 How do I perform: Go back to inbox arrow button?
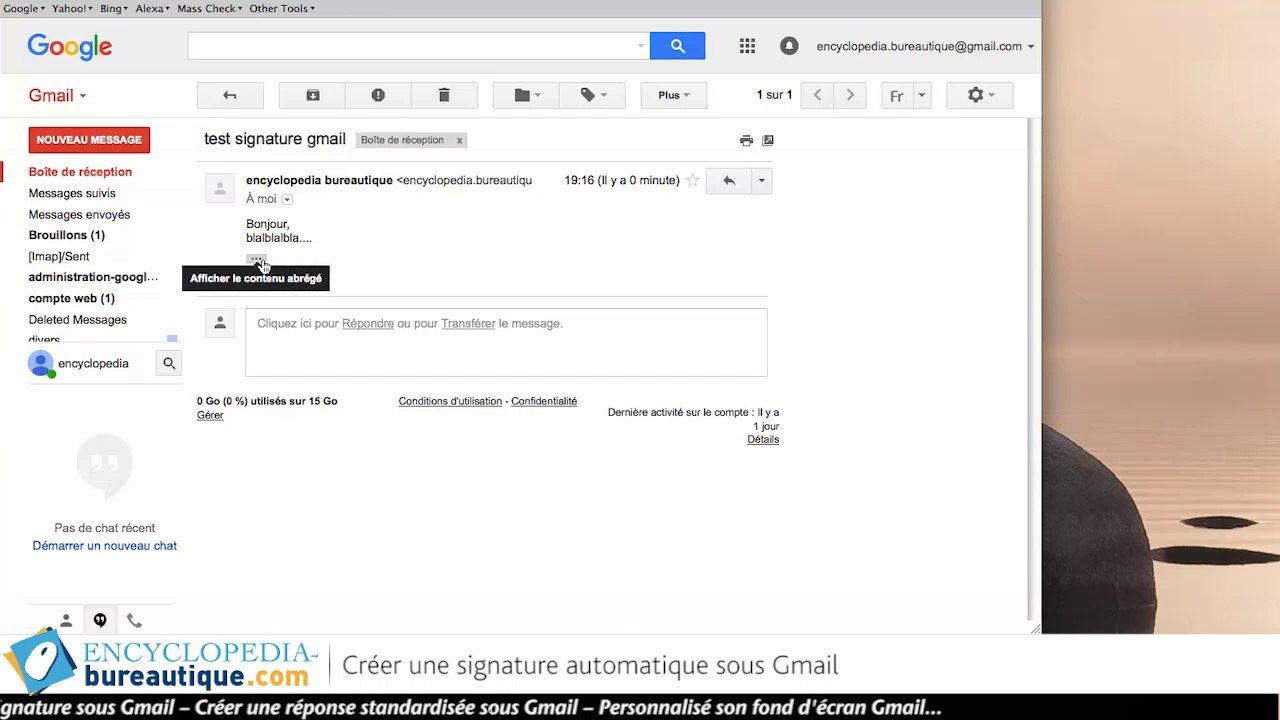click(230, 95)
